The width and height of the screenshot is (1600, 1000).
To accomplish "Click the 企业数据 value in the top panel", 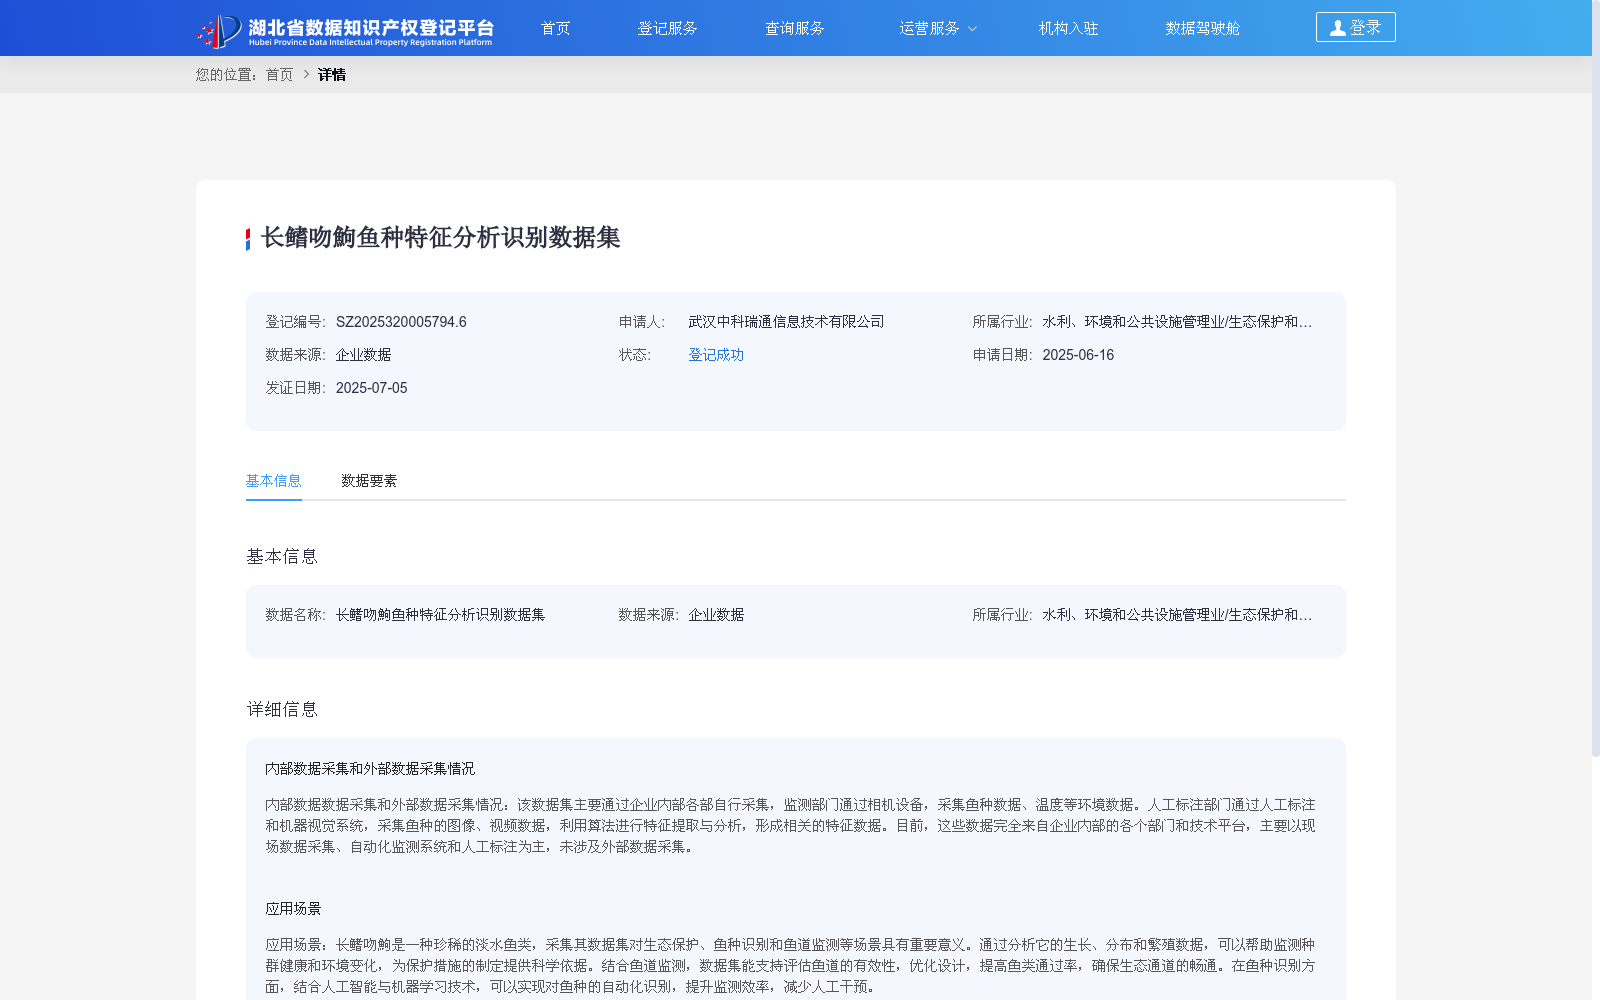I will pos(363,355).
